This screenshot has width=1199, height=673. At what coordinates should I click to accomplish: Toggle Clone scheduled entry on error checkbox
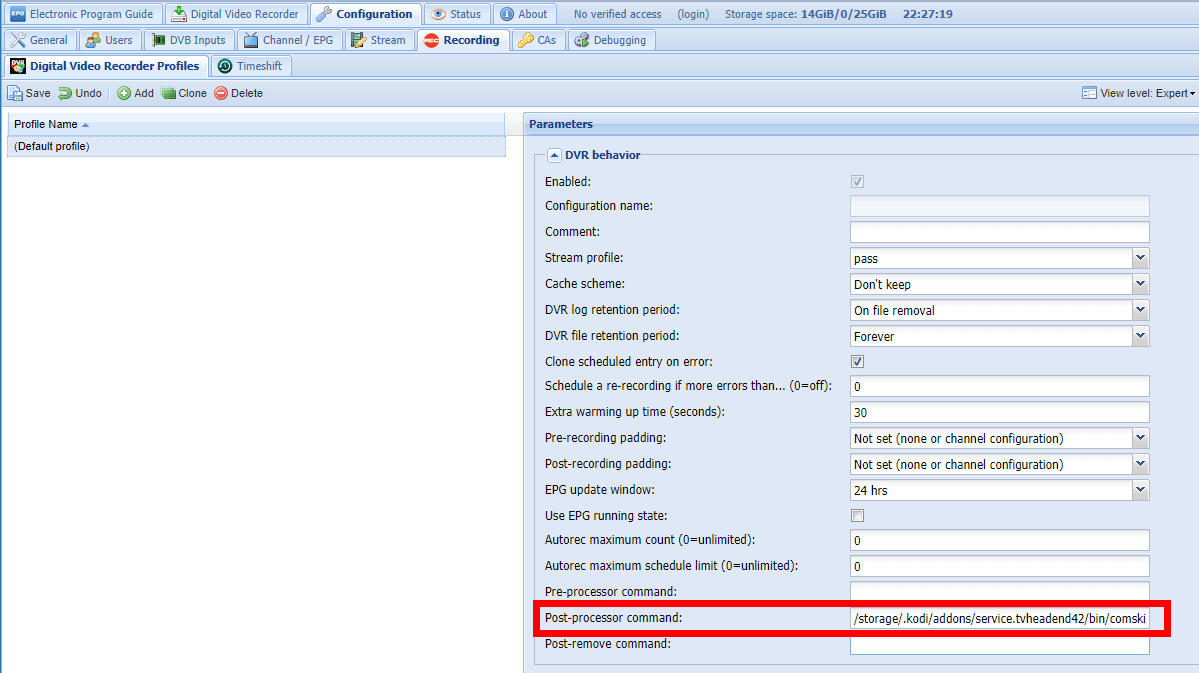[857, 362]
